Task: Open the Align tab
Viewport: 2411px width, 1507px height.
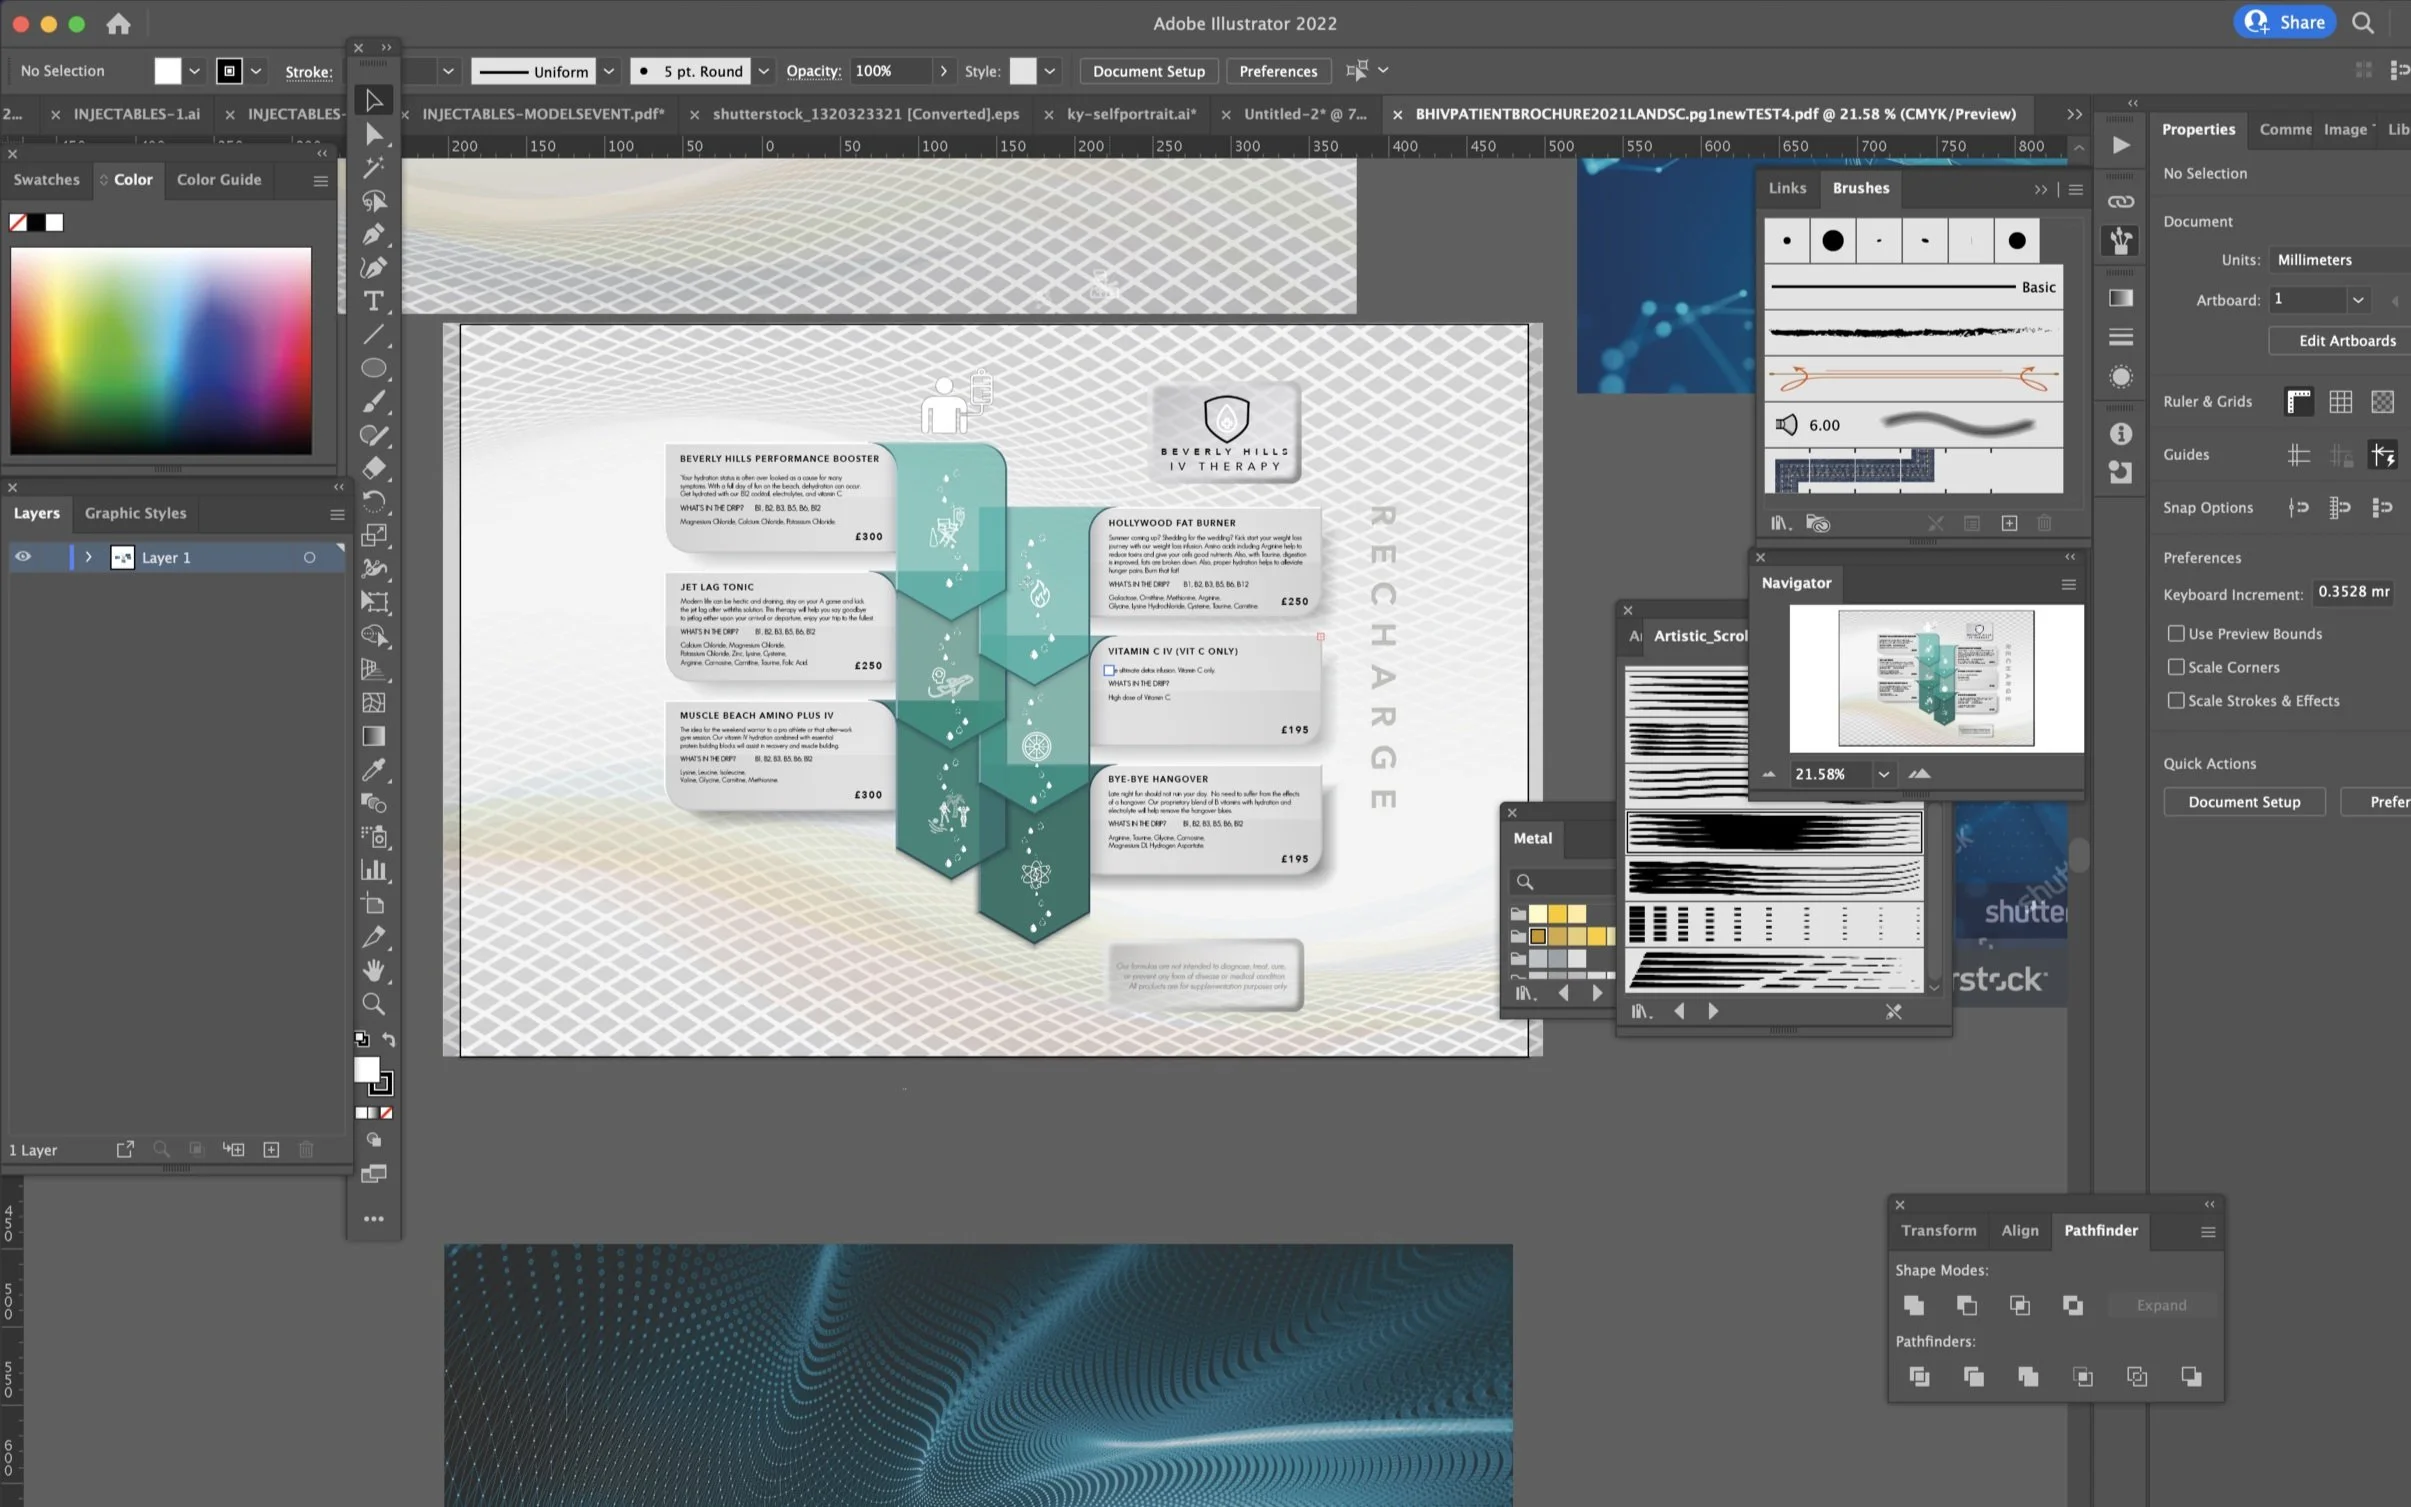Action: click(x=2019, y=1230)
